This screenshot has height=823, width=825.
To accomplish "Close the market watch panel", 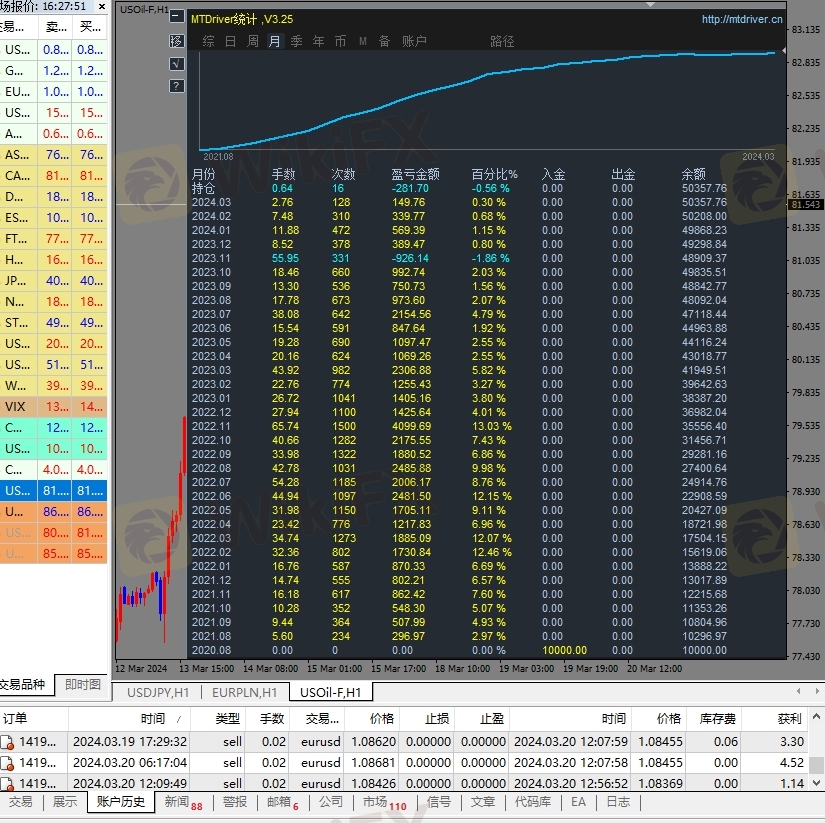I will pos(102,6).
